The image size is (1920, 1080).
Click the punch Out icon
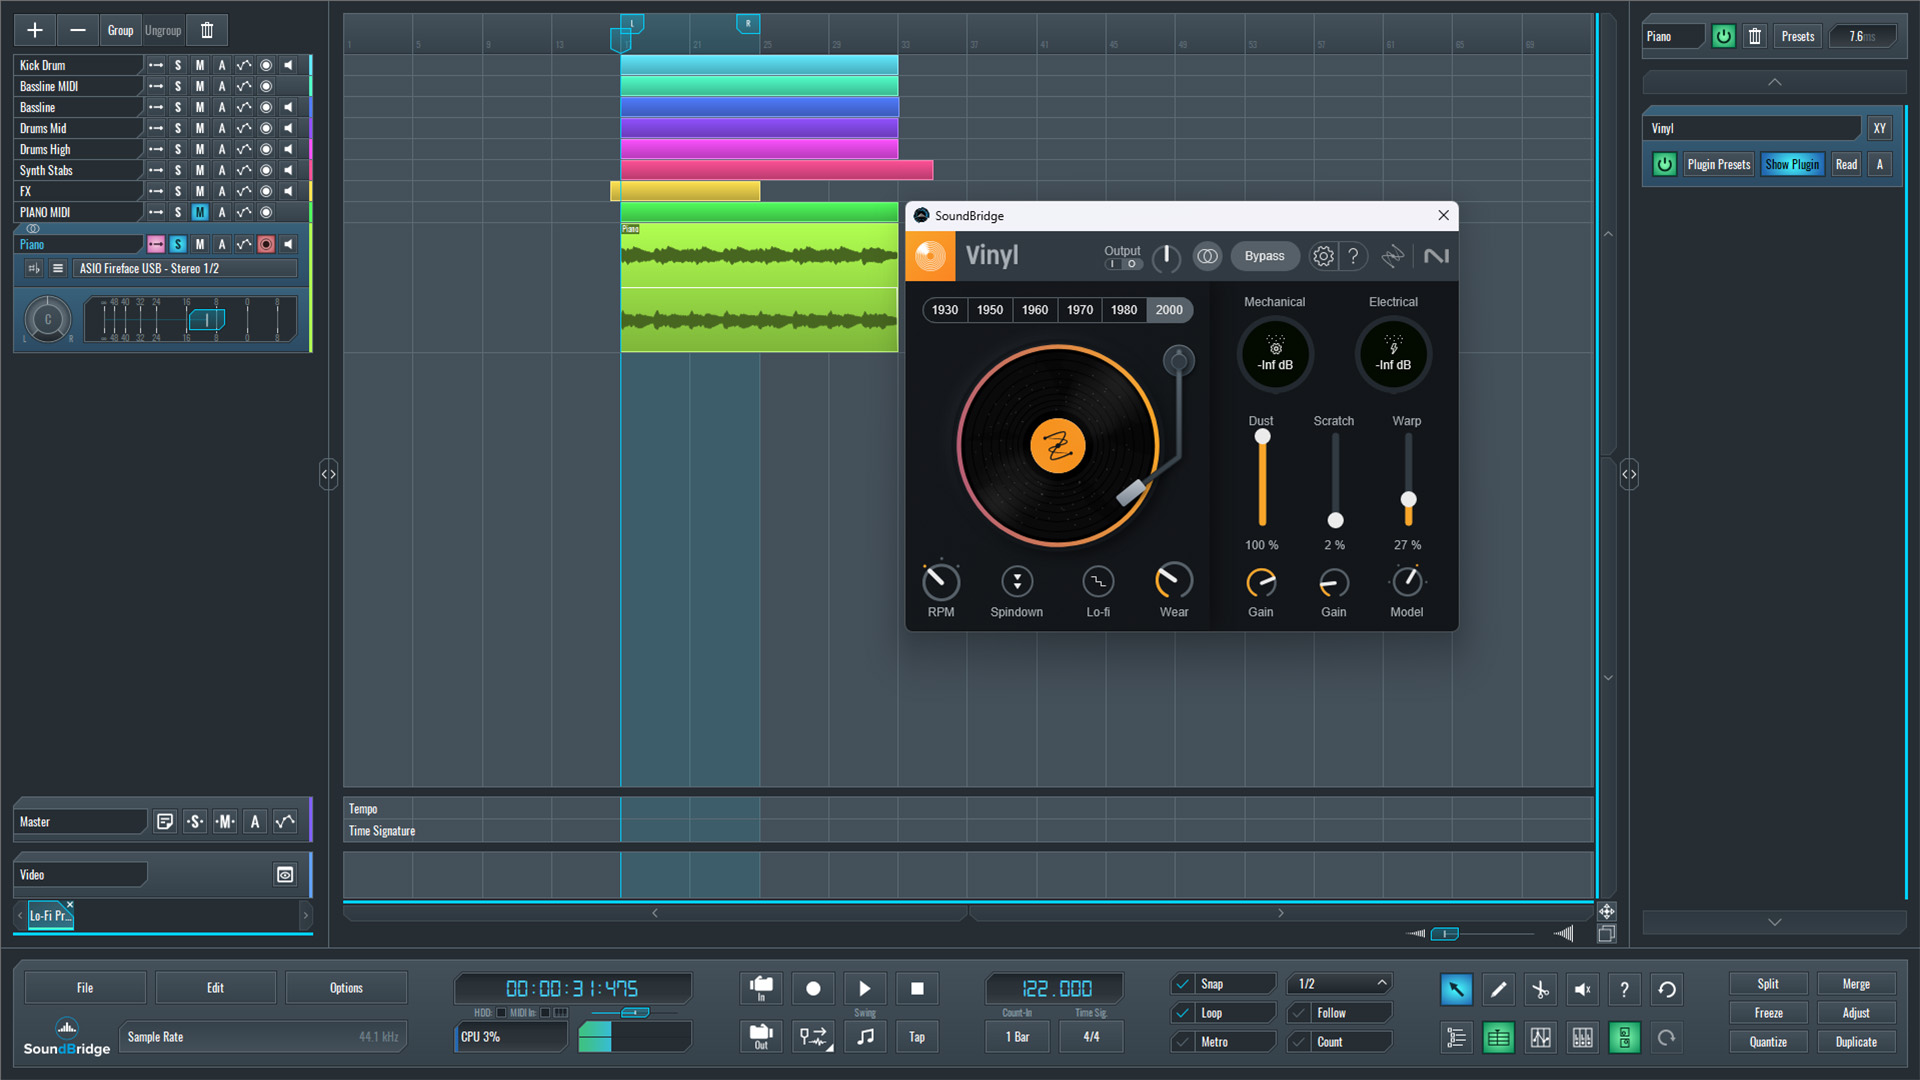click(x=761, y=1037)
